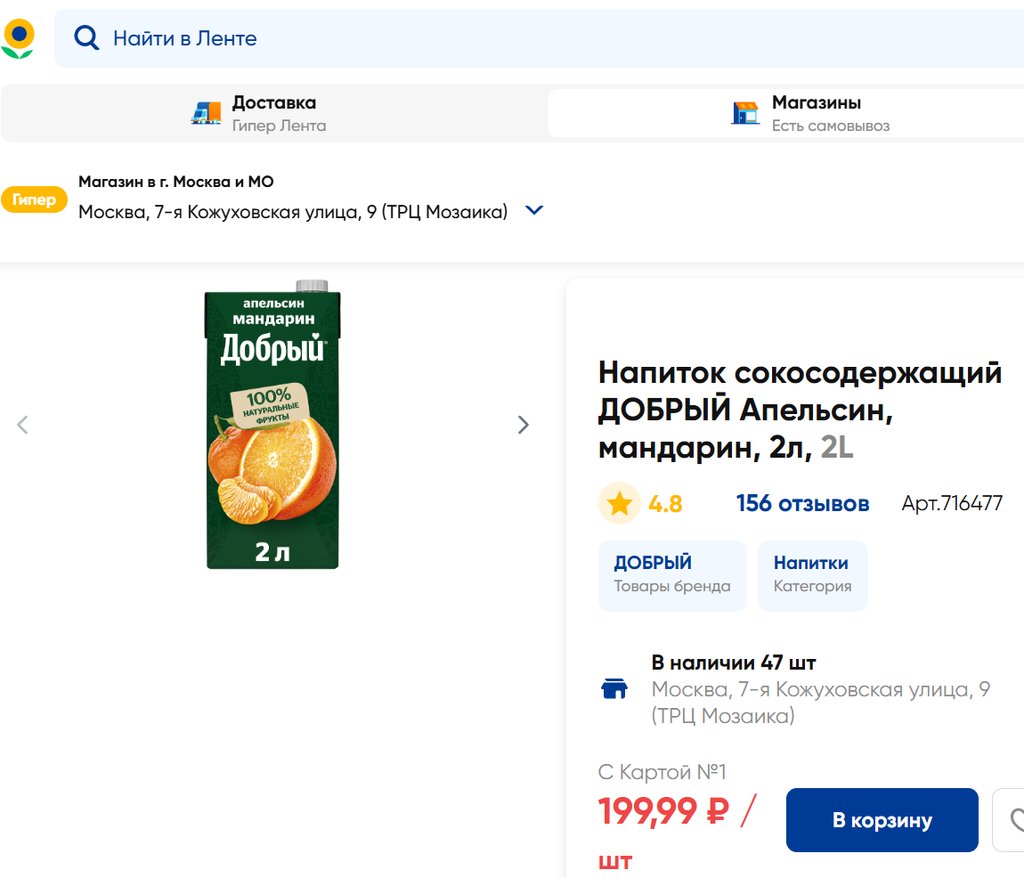This screenshot has height=878, width=1024.
Task: Show next product image
Action: coord(523,425)
